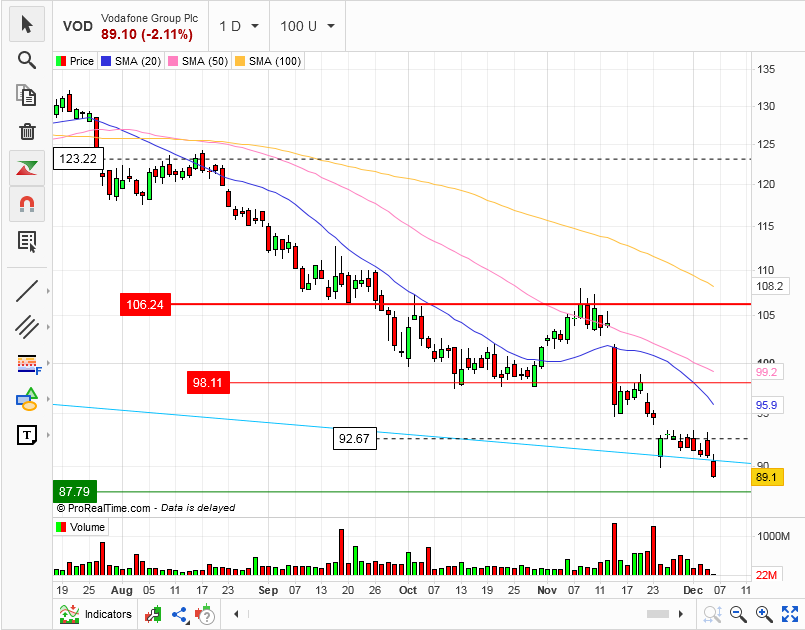The height and width of the screenshot is (630, 805).
Task: Click the Nov label on date axis
Action: click(547, 590)
